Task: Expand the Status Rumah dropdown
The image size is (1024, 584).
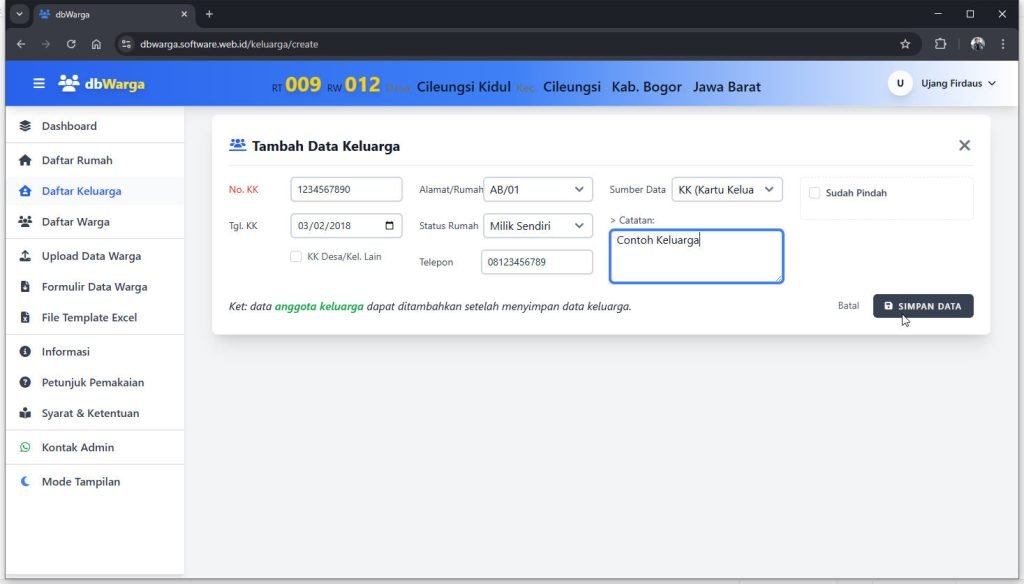Action: click(x=538, y=226)
